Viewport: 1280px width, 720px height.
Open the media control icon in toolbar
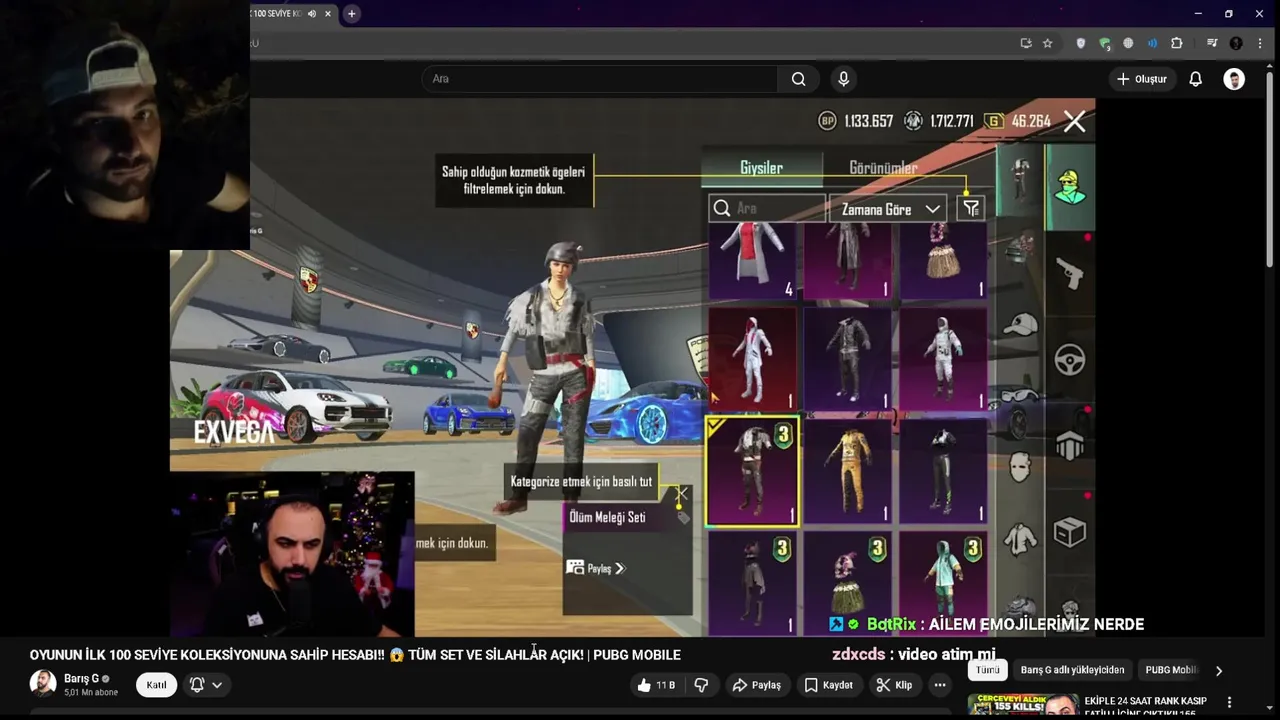pos(1212,43)
